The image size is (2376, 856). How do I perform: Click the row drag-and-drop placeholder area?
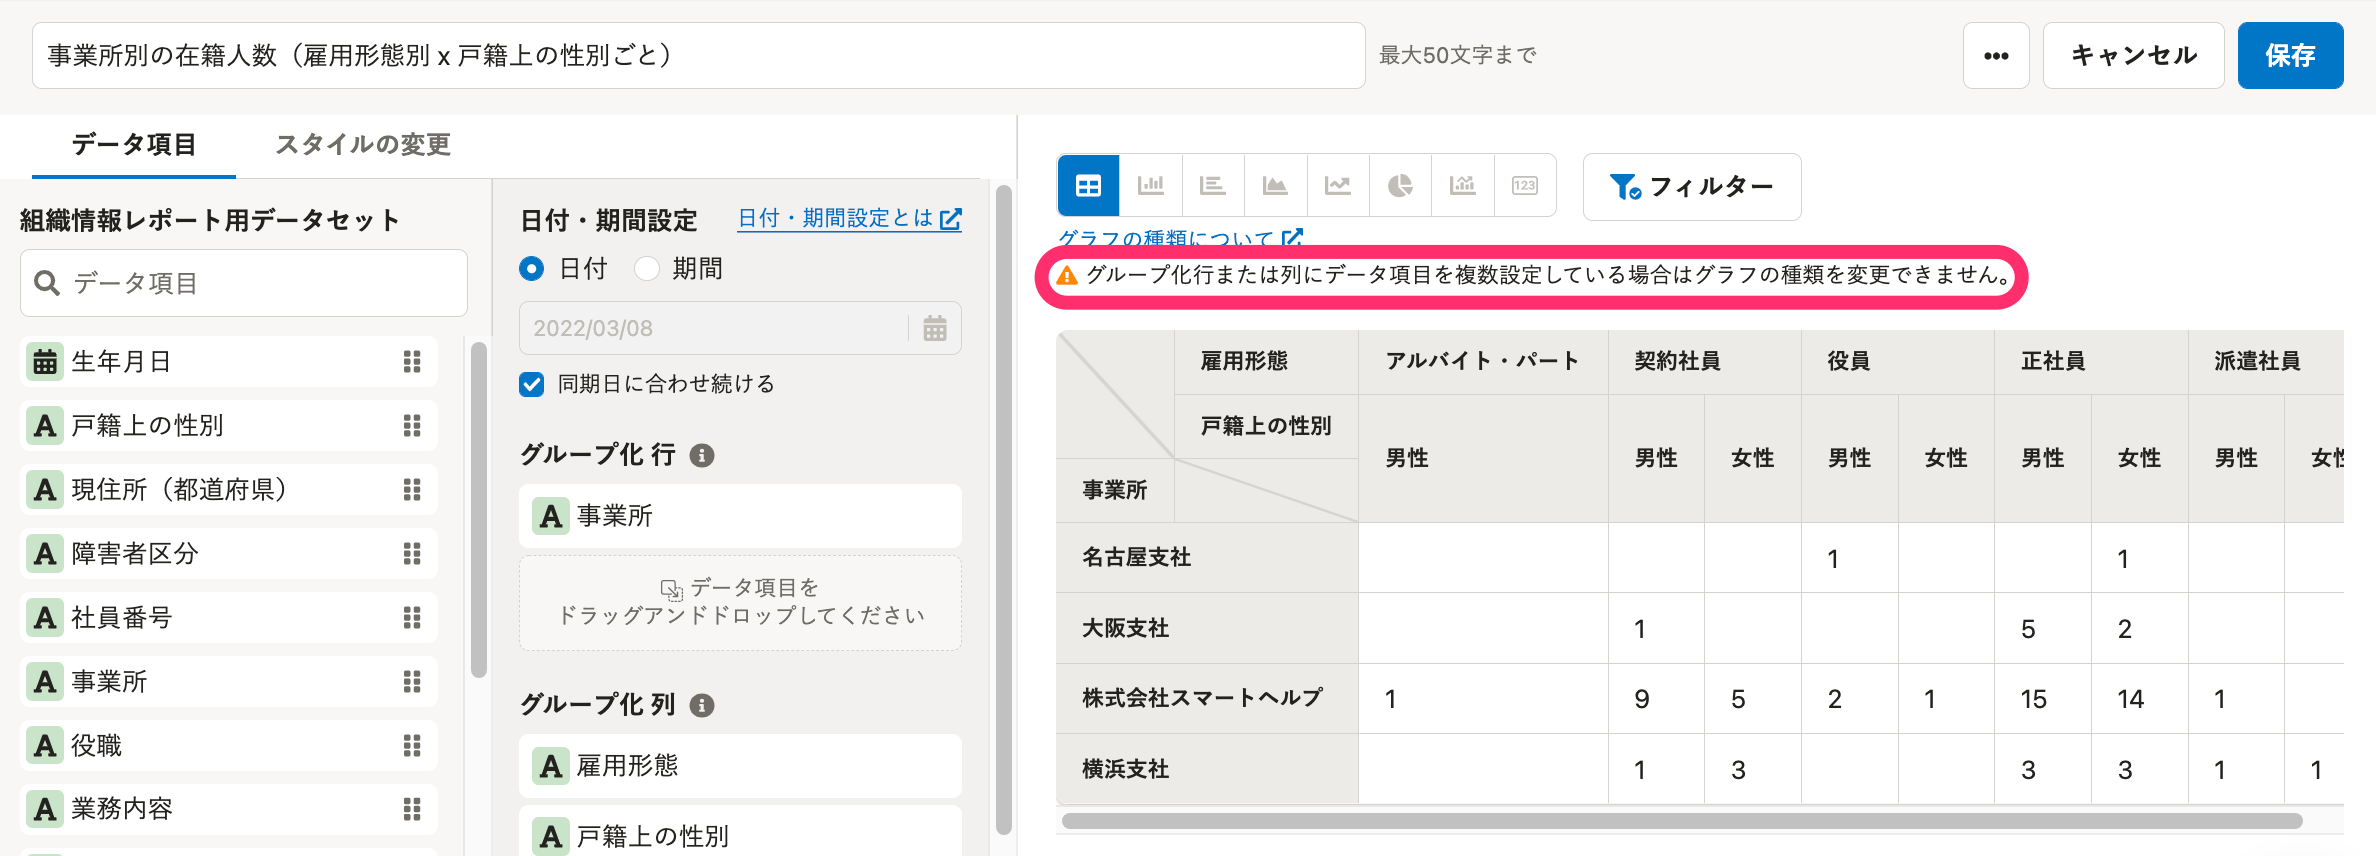[x=740, y=603]
